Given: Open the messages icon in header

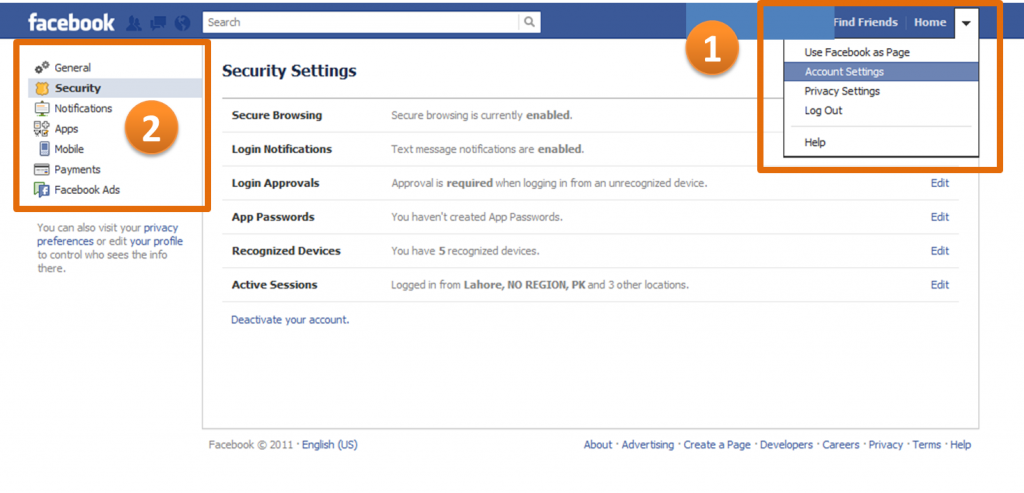Looking at the screenshot, I should [158, 23].
